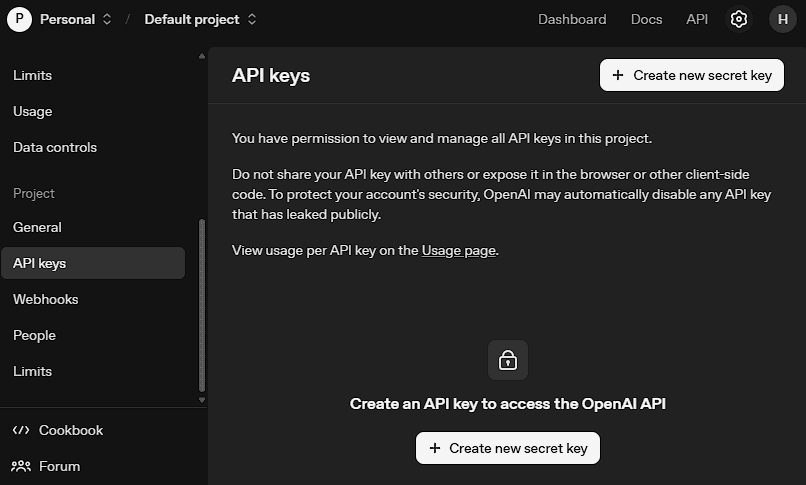806x485 pixels.
Task: Select Webhooks in the sidebar
Action: tap(46, 299)
